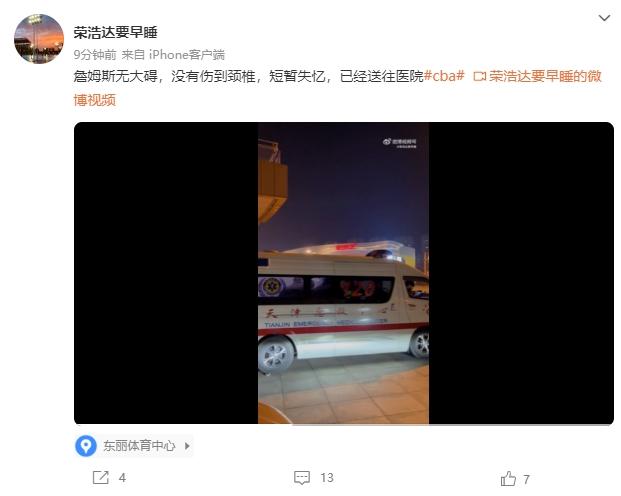Click the repost share icon
Screen dimensions: 621x496
pos(101,477)
